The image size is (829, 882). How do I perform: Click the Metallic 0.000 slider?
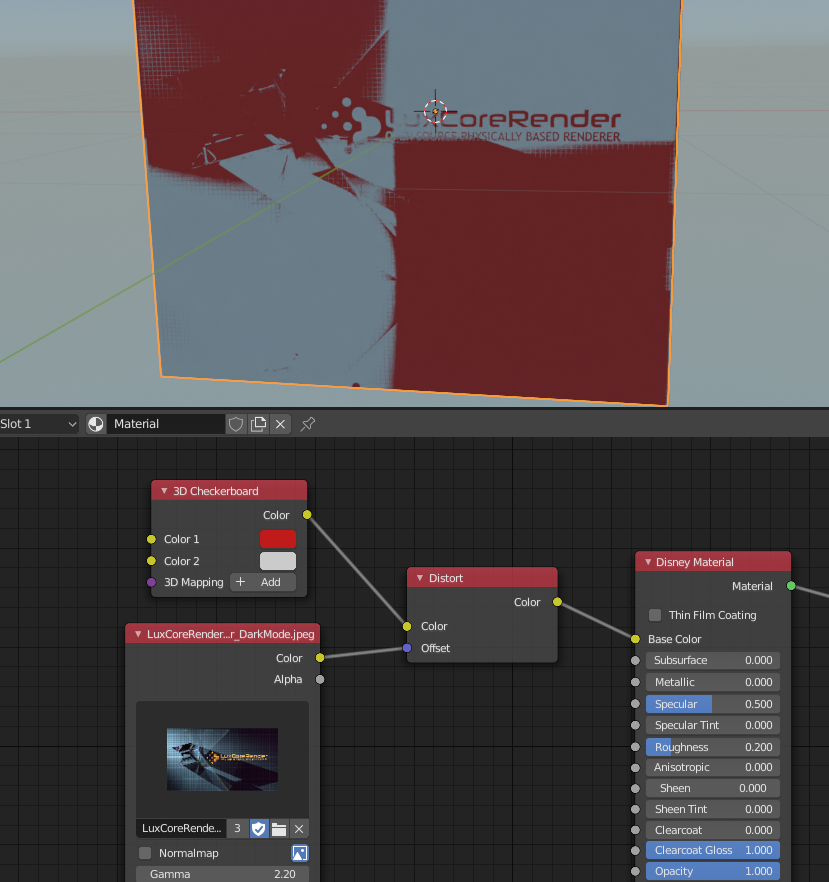tap(713, 682)
